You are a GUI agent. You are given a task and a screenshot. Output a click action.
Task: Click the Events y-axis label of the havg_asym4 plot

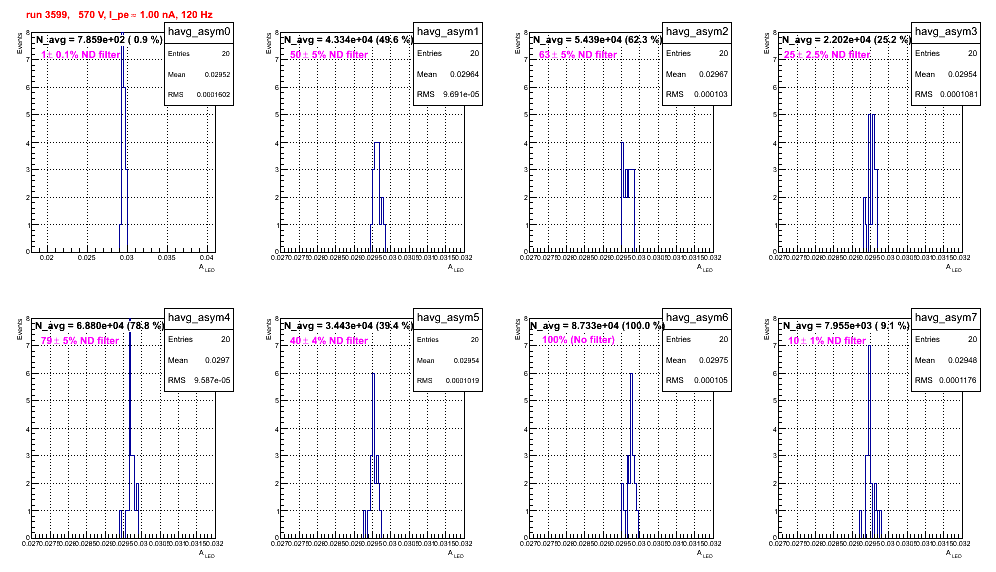[19, 330]
